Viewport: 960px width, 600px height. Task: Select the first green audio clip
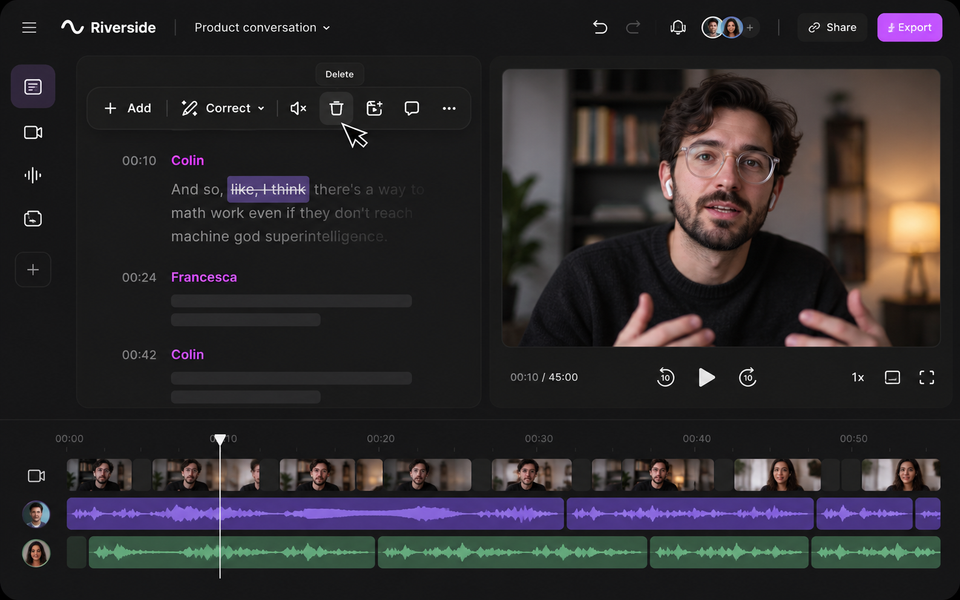(x=231, y=552)
